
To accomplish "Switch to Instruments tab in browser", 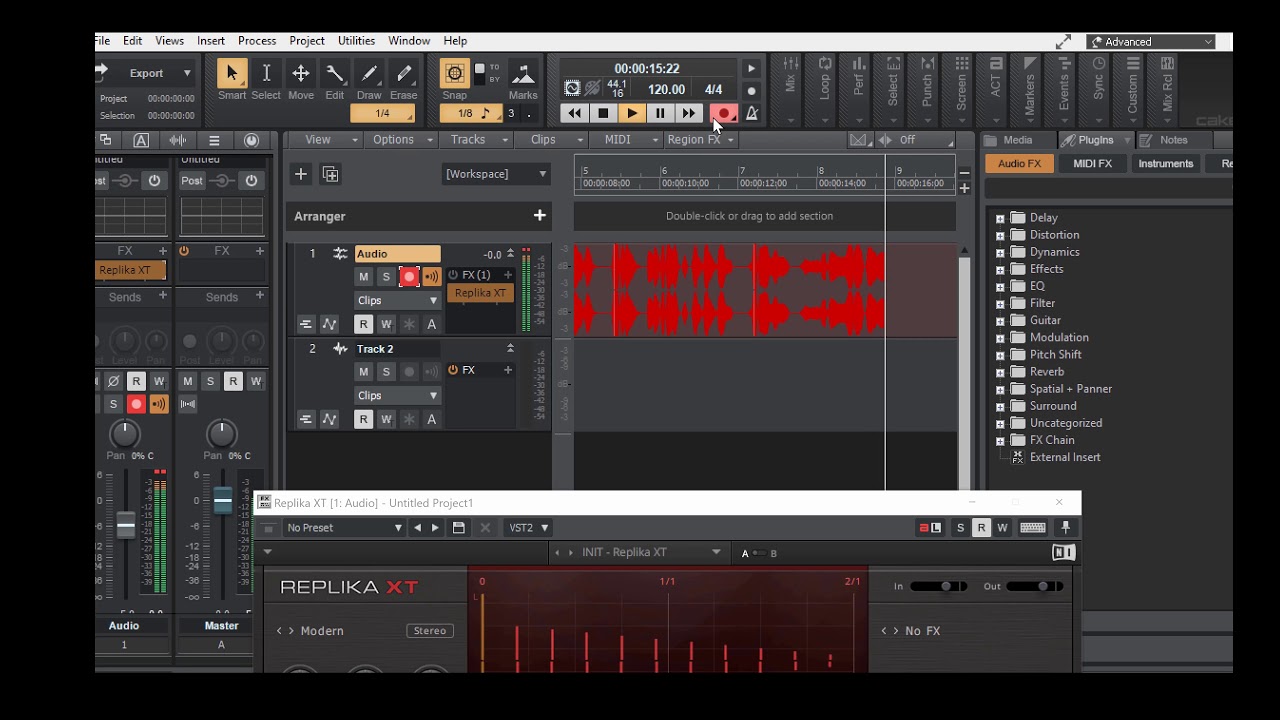I will (x=1165, y=164).
